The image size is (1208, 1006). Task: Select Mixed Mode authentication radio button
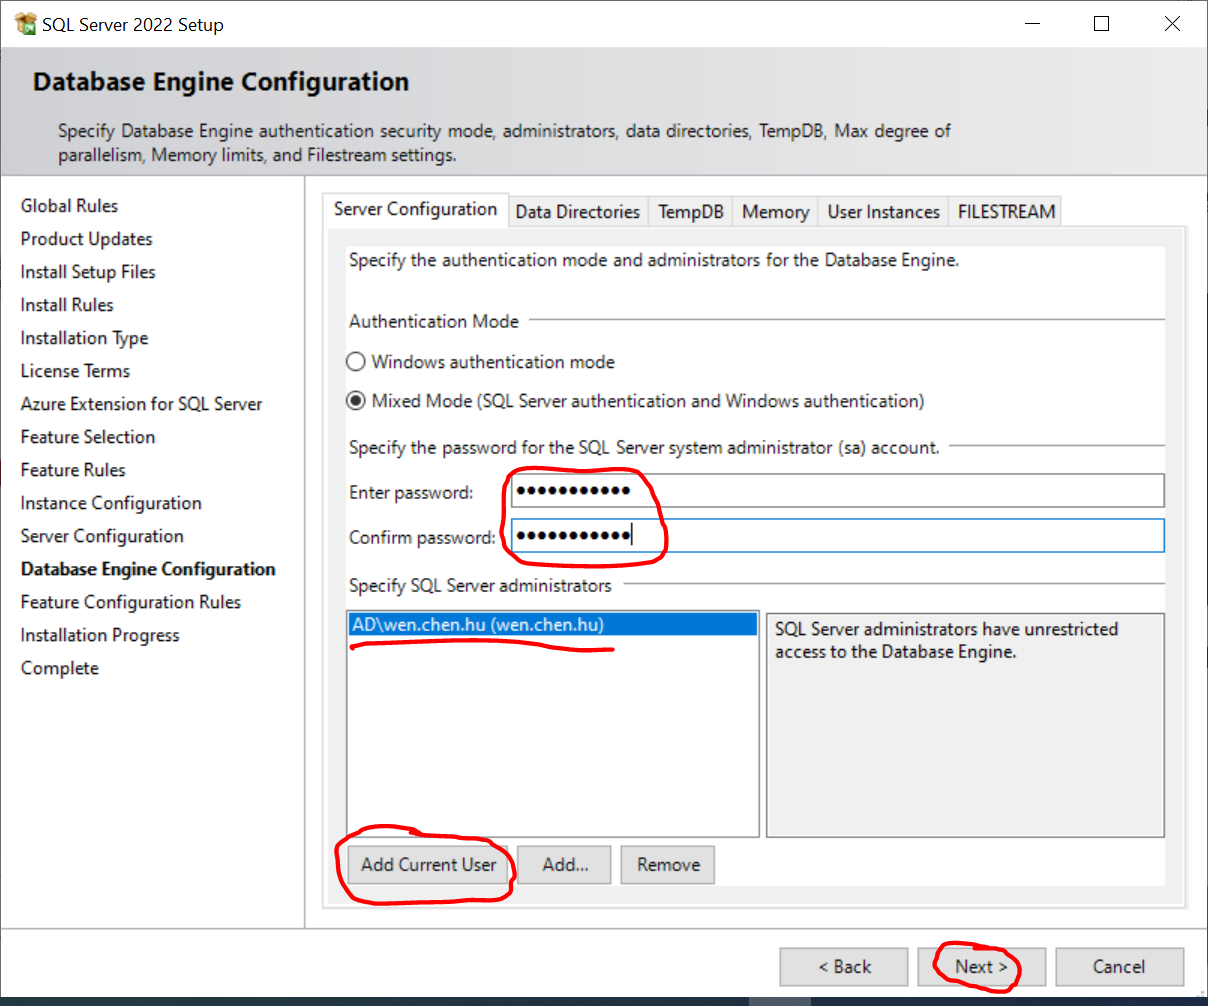356,401
